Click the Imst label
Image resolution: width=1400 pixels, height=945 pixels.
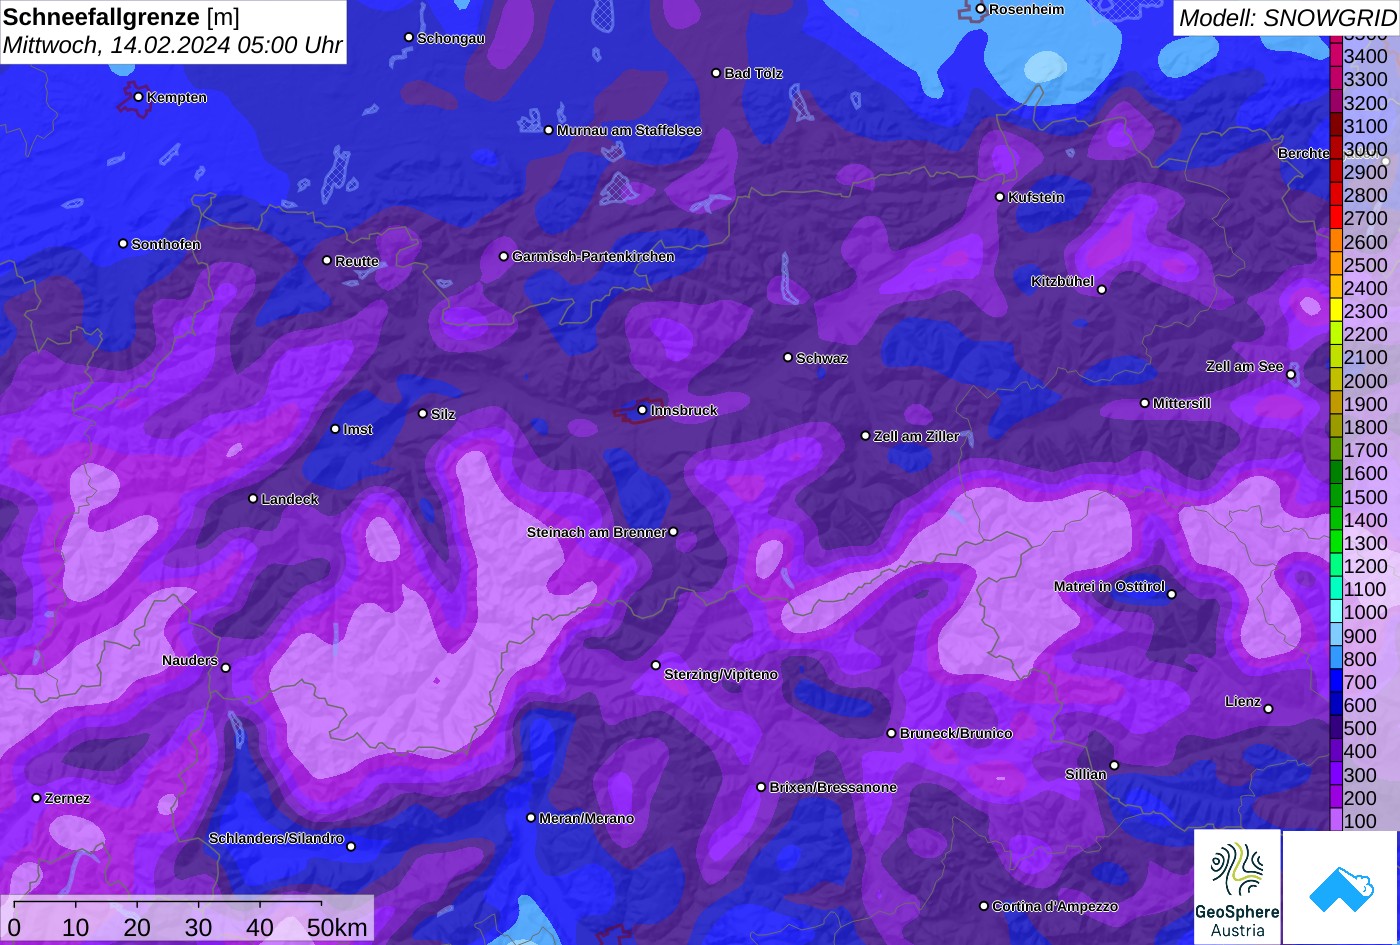click(x=358, y=429)
